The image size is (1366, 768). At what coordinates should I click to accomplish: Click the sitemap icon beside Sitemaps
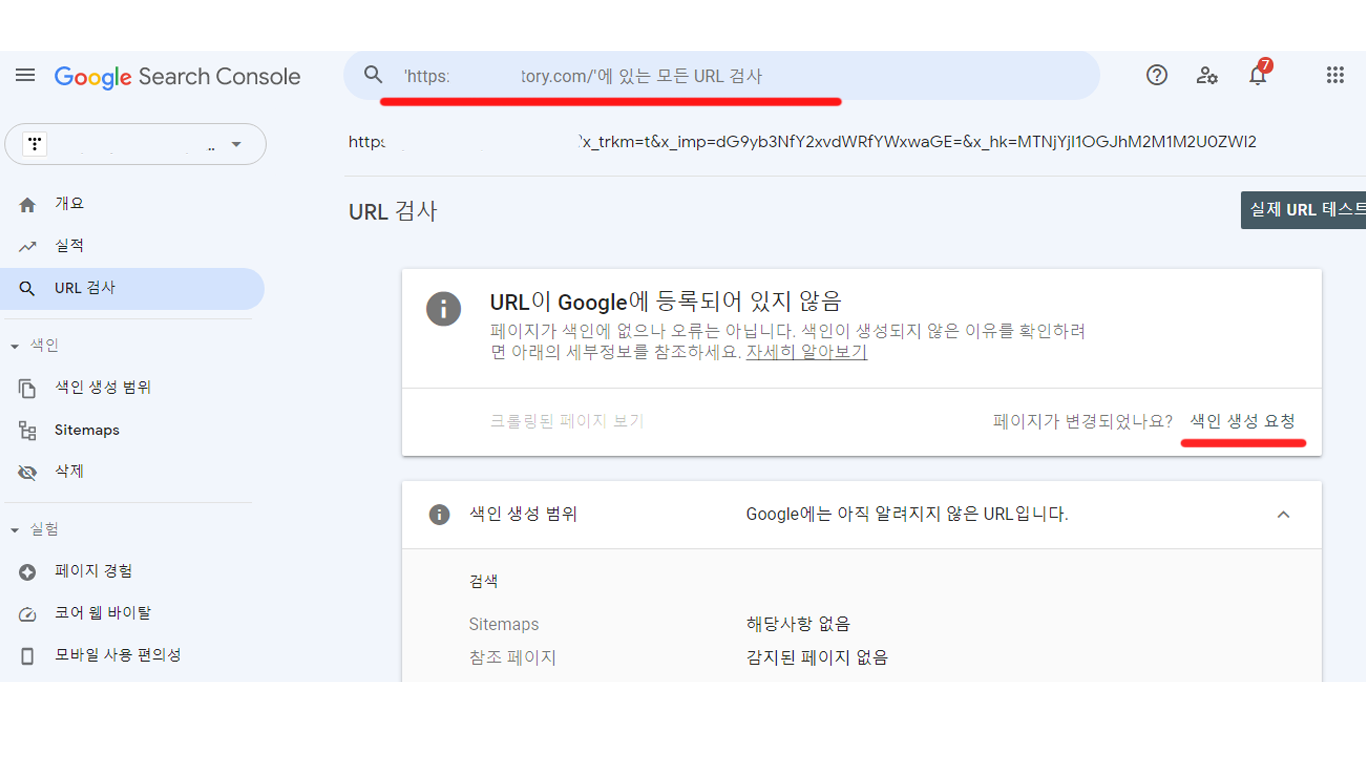28,430
